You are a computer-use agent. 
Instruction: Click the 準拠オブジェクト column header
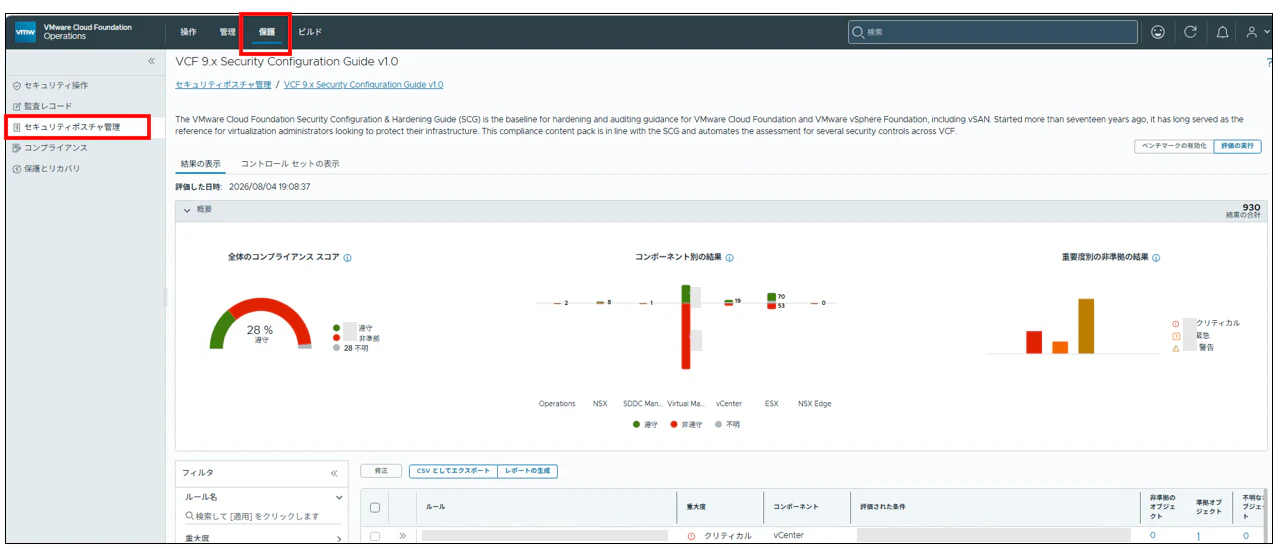tap(1210, 507)
